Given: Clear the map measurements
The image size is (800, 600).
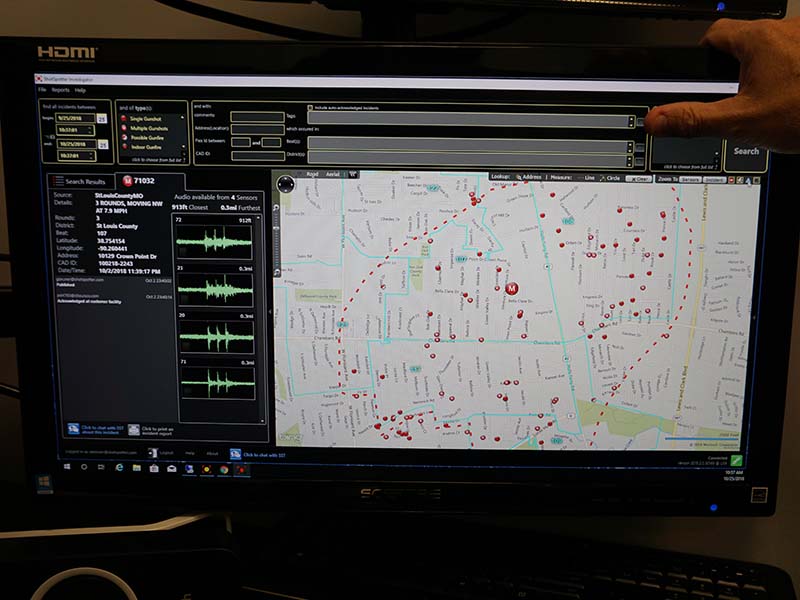Looking at the screenshot, I should [638, 179].
